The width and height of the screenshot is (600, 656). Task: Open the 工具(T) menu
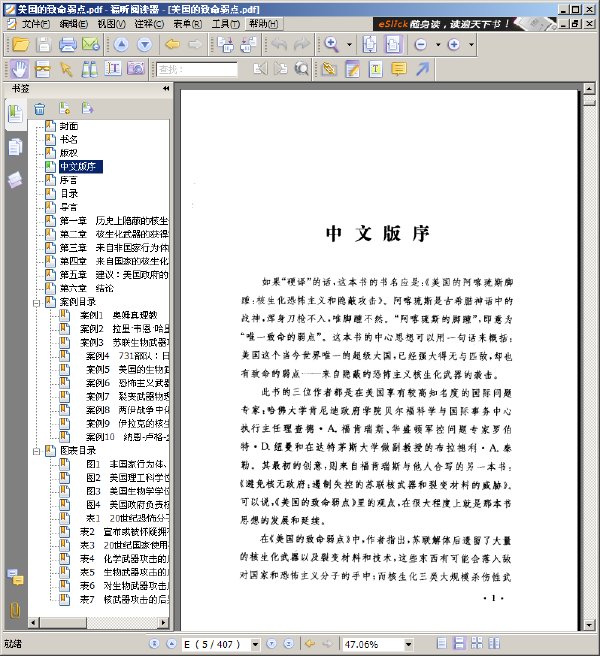click(226, 24)
